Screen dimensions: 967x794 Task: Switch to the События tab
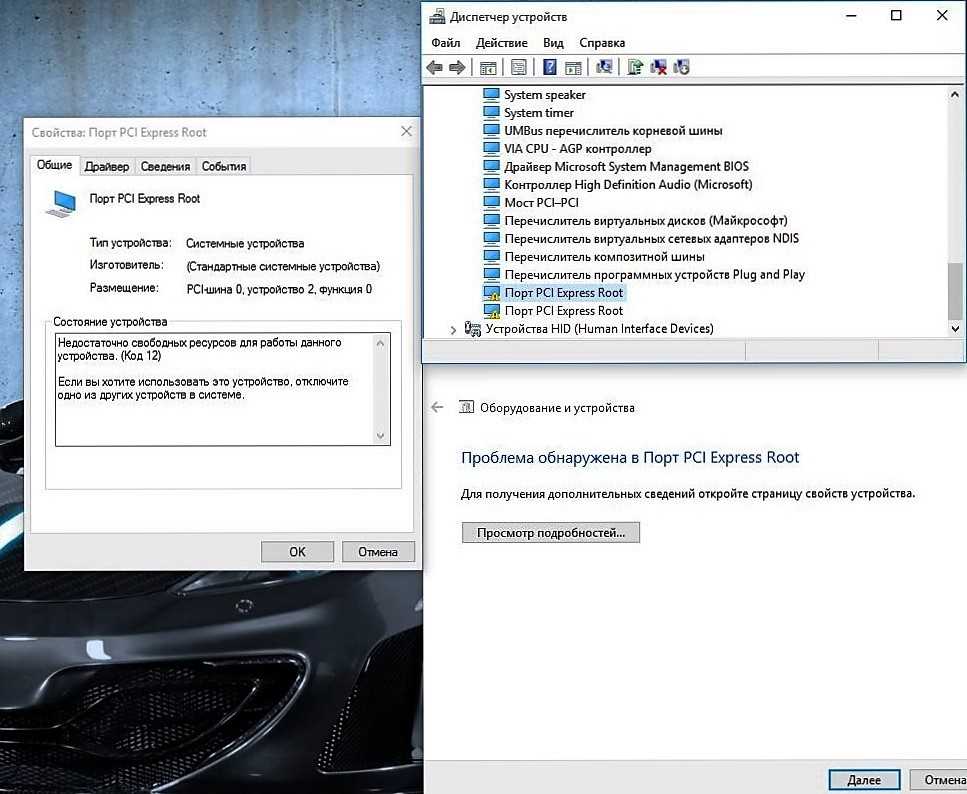point(224,167)
